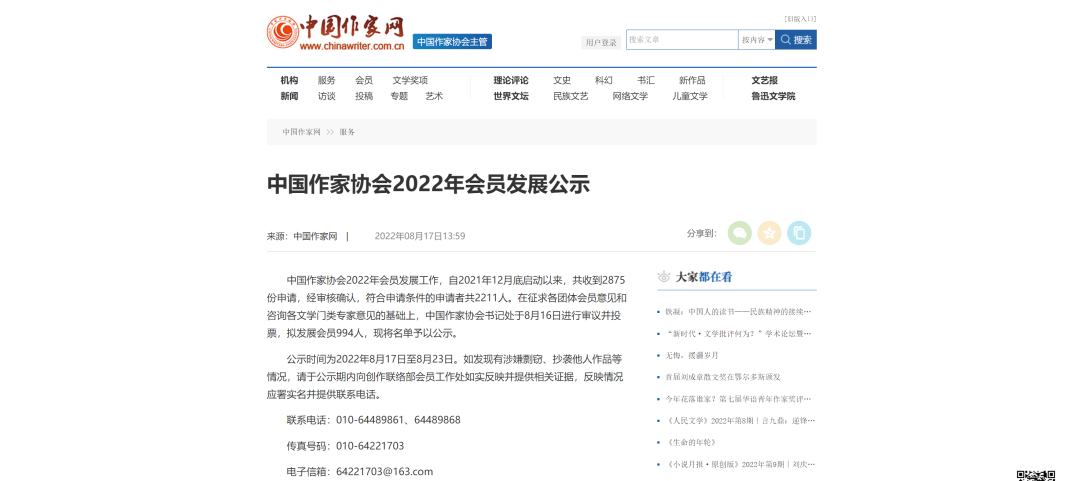1080x481 pixels.
Task: Open the 铁凝：中国人的读书 sidebar article
Action: pos(738,311)
